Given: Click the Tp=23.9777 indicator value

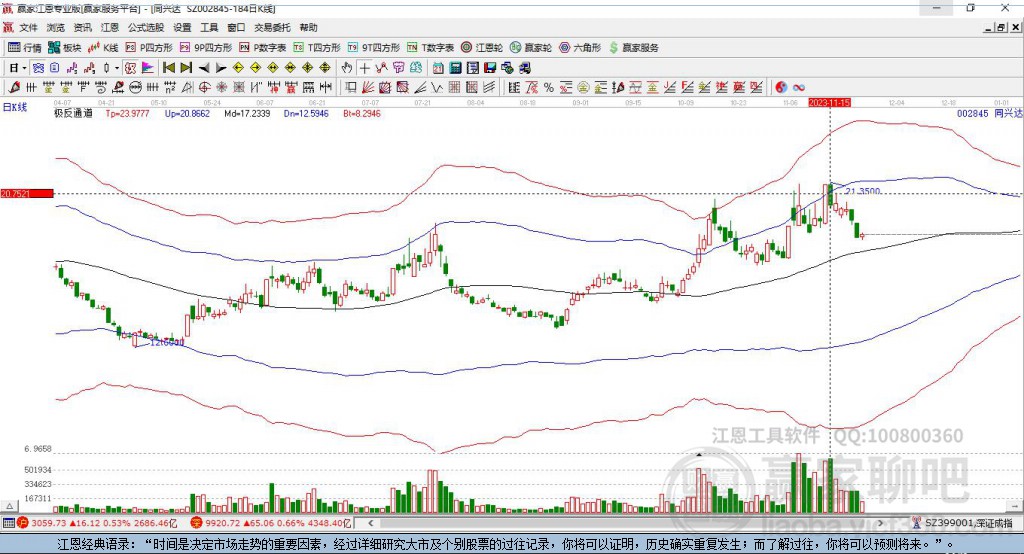Looking at the screenshot, I should point(127,113).
